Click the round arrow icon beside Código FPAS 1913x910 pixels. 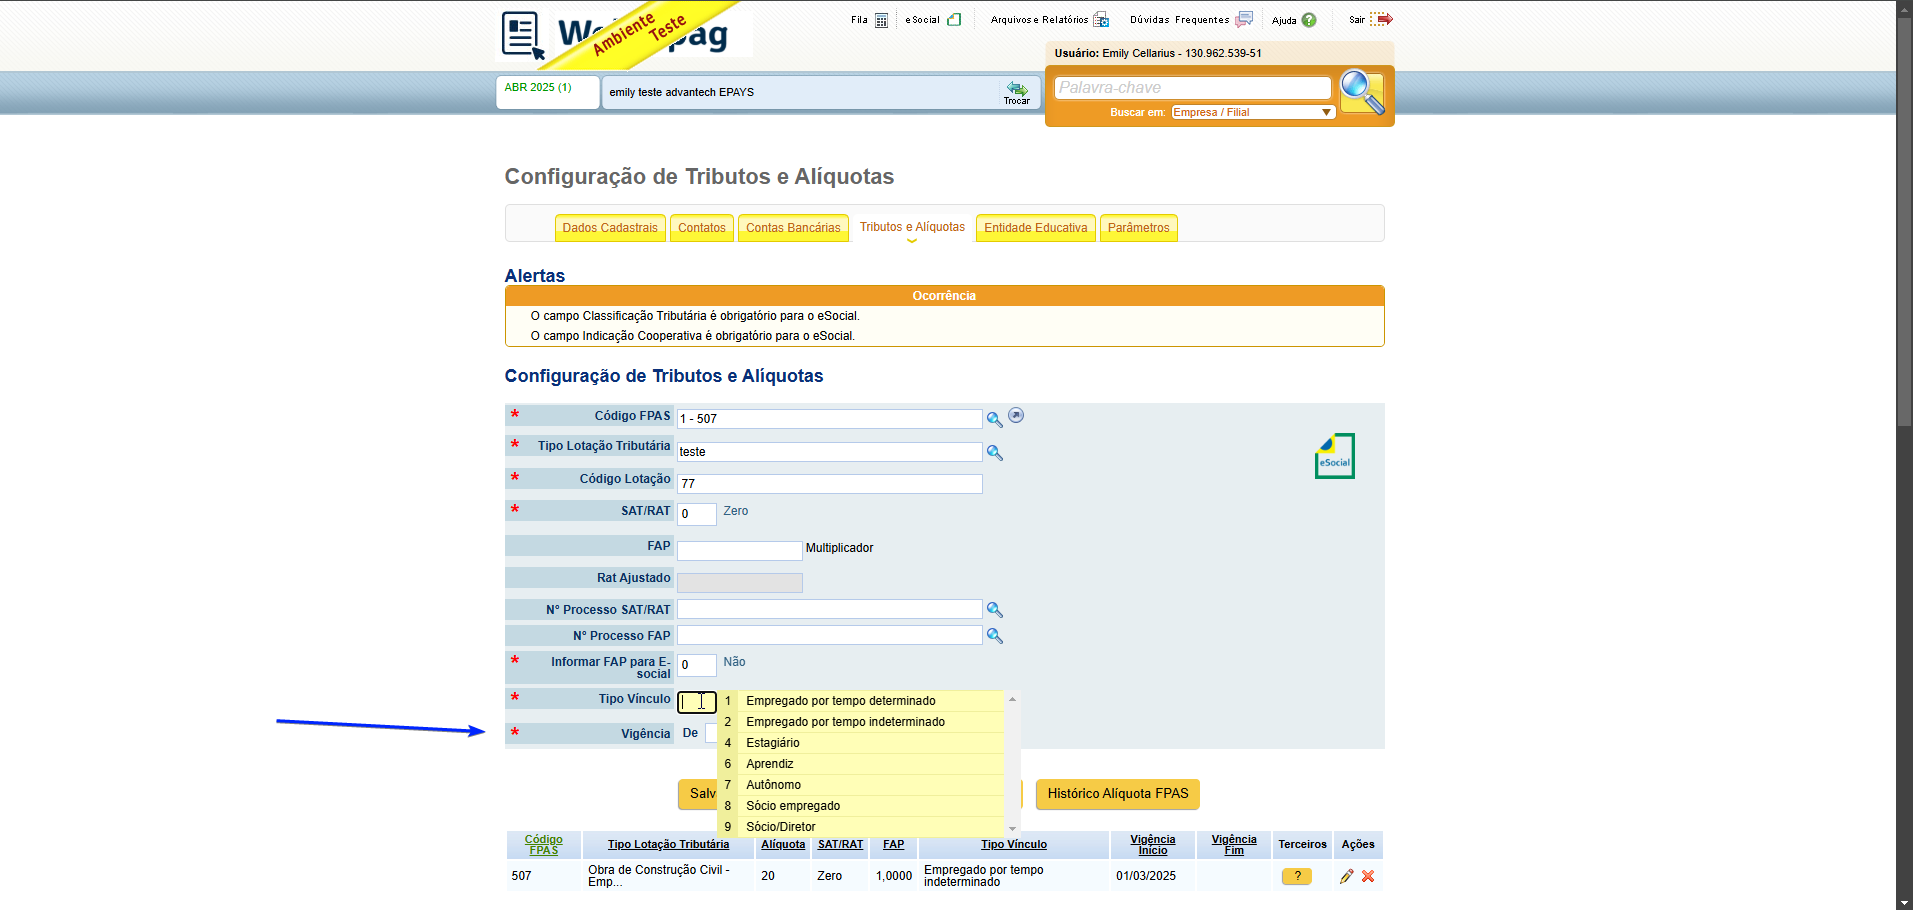[x=1016, y=416]
